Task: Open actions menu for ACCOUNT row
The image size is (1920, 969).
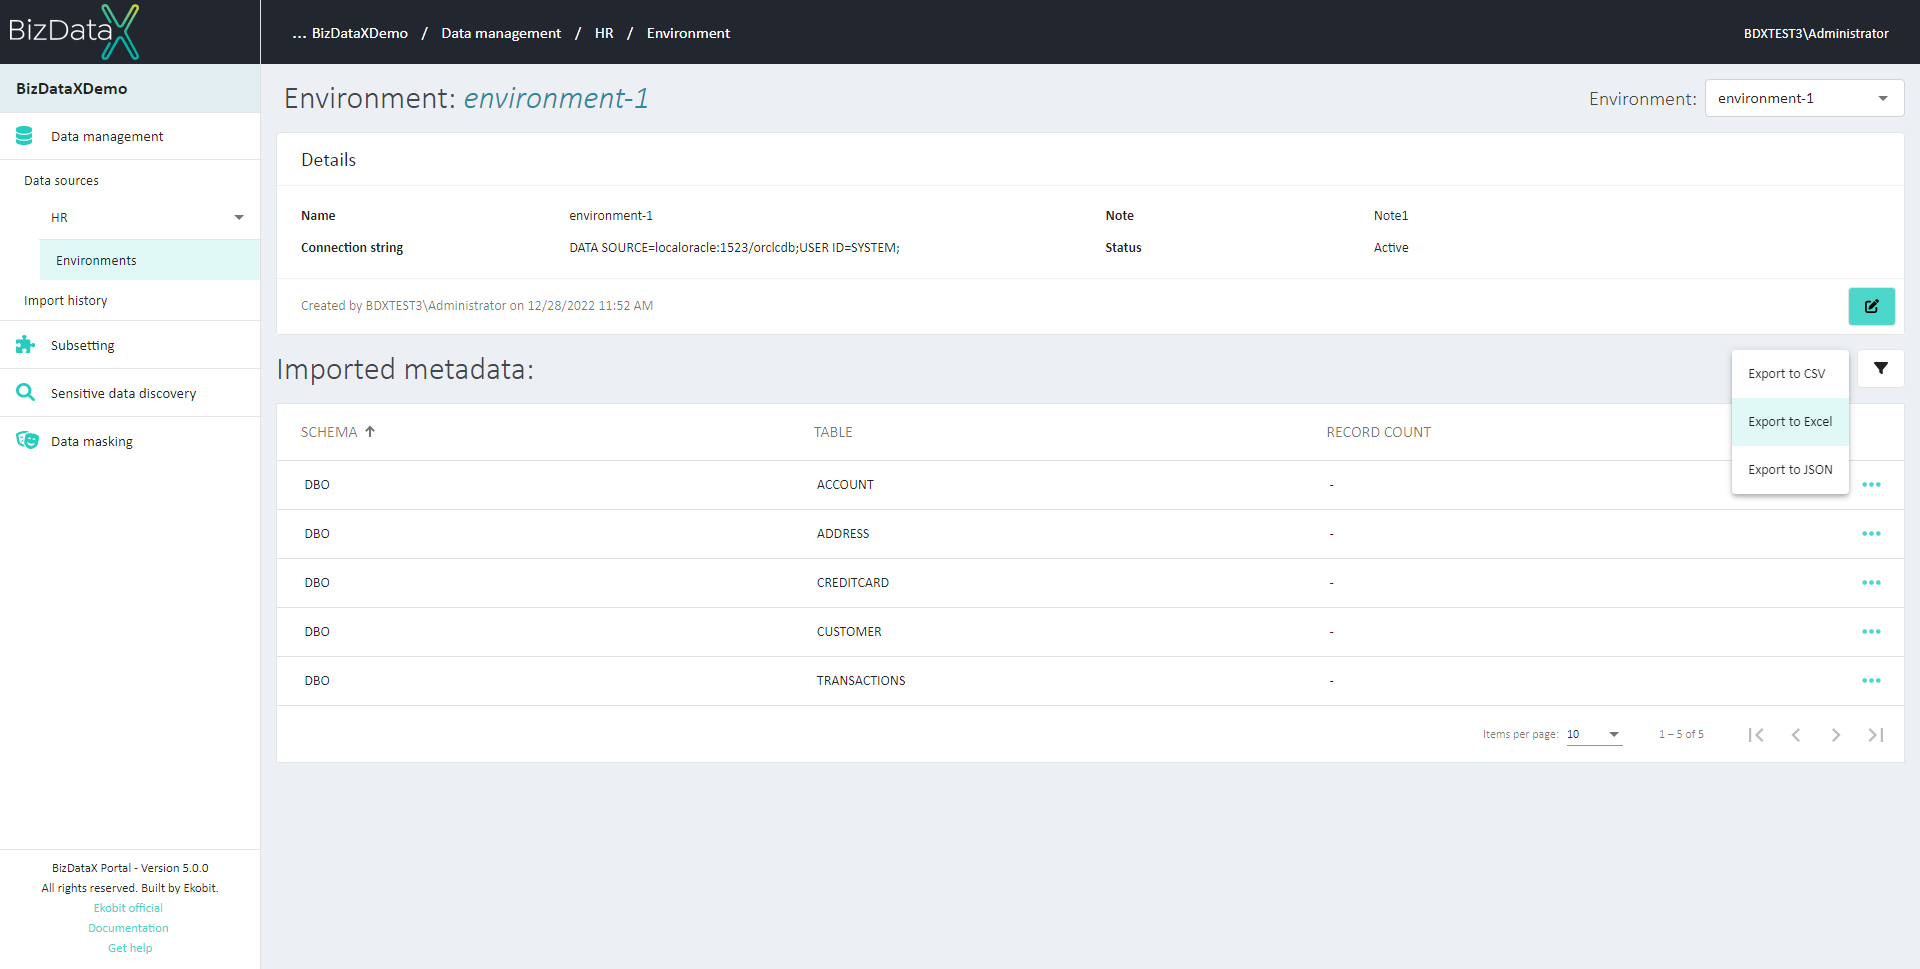Action: (1871, 485)
